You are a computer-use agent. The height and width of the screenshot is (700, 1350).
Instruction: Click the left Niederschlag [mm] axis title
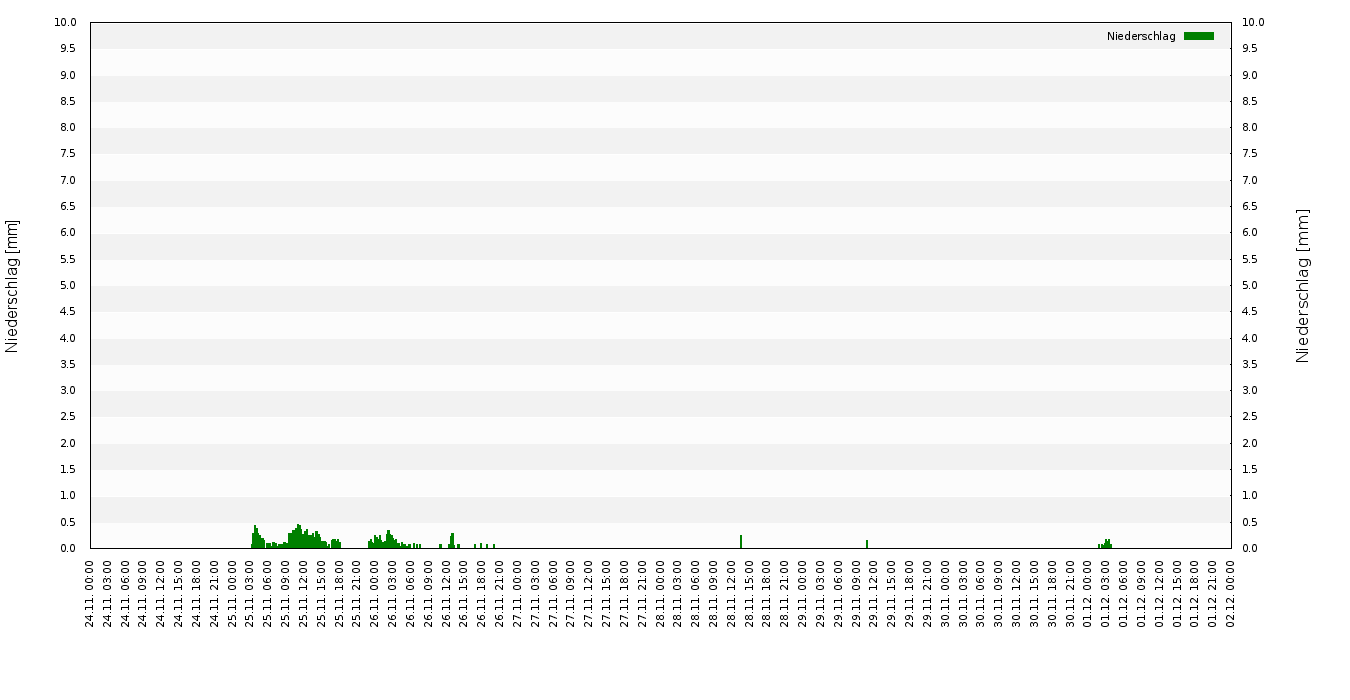pyautogui.click(x=12, y=286)
